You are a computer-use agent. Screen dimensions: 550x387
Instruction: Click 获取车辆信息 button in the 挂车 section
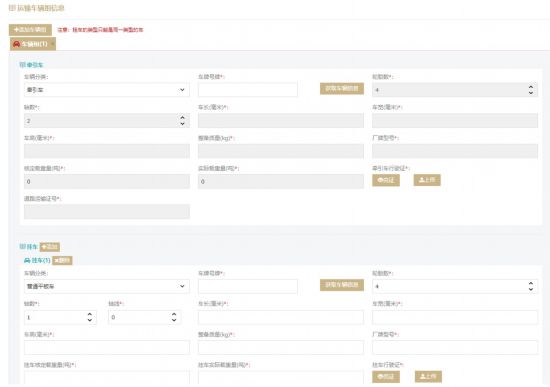click(342, 285)
